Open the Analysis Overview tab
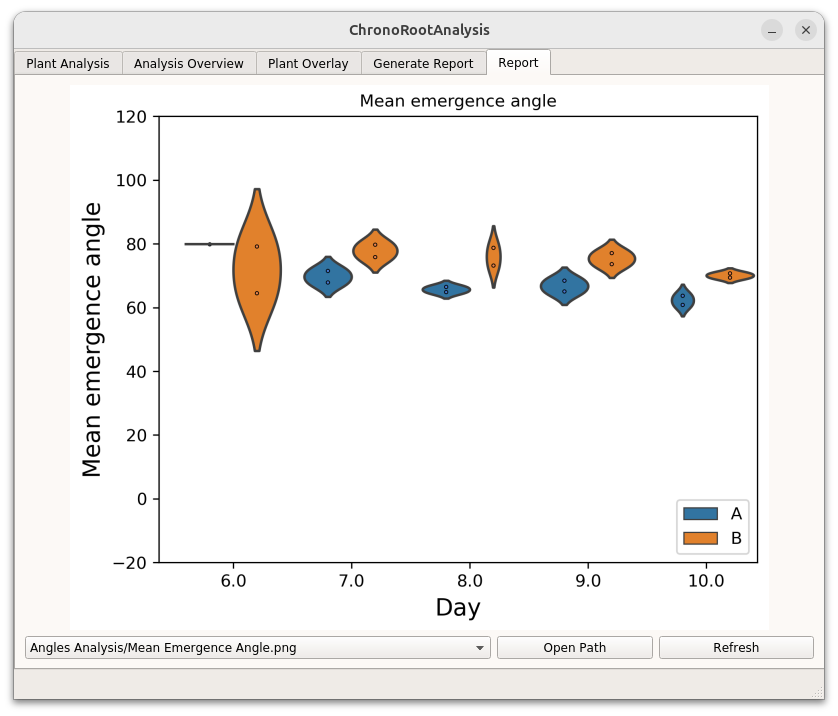This screenshot has height=716, width=838. 188,63
